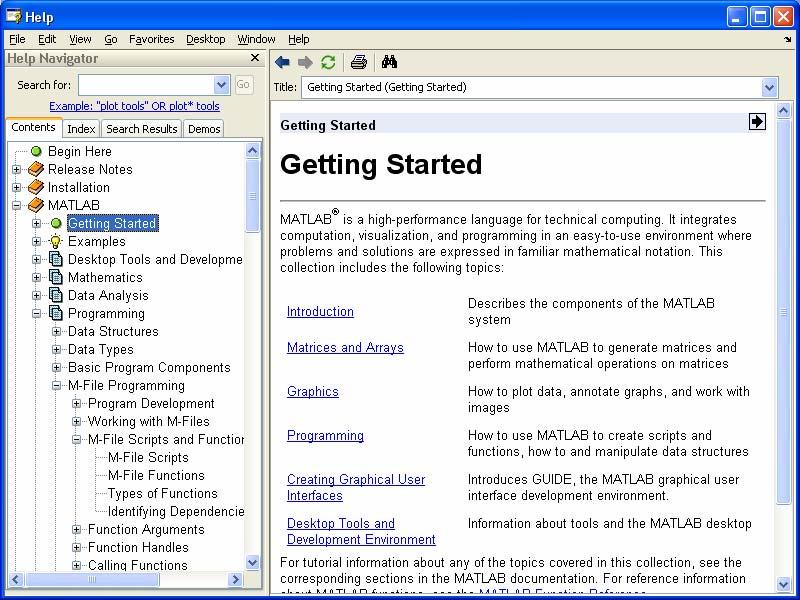Screen dimensions: 800x600
Task: Expand the Examples tree node
Action: (36, 241)
